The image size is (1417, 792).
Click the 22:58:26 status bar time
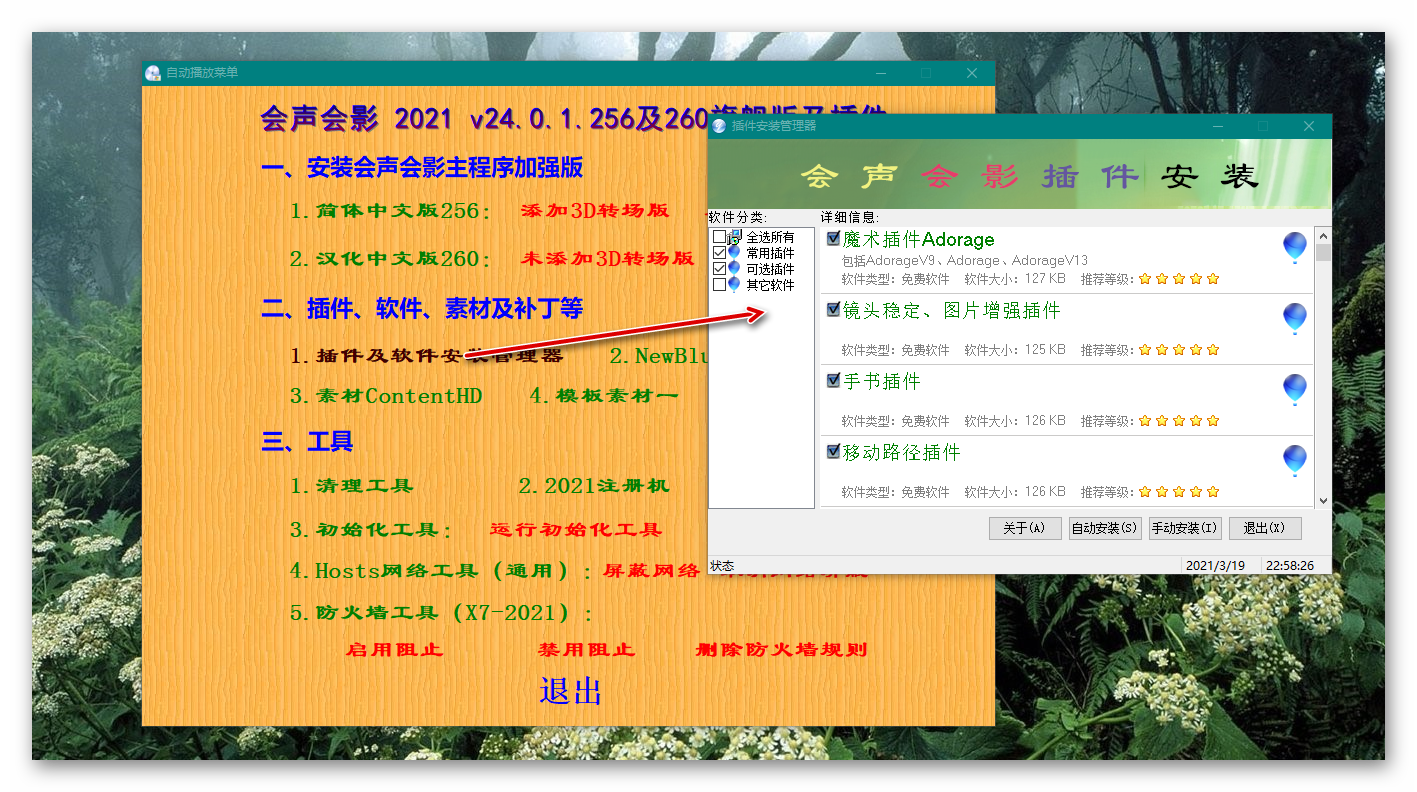[x=1289, y=565]
